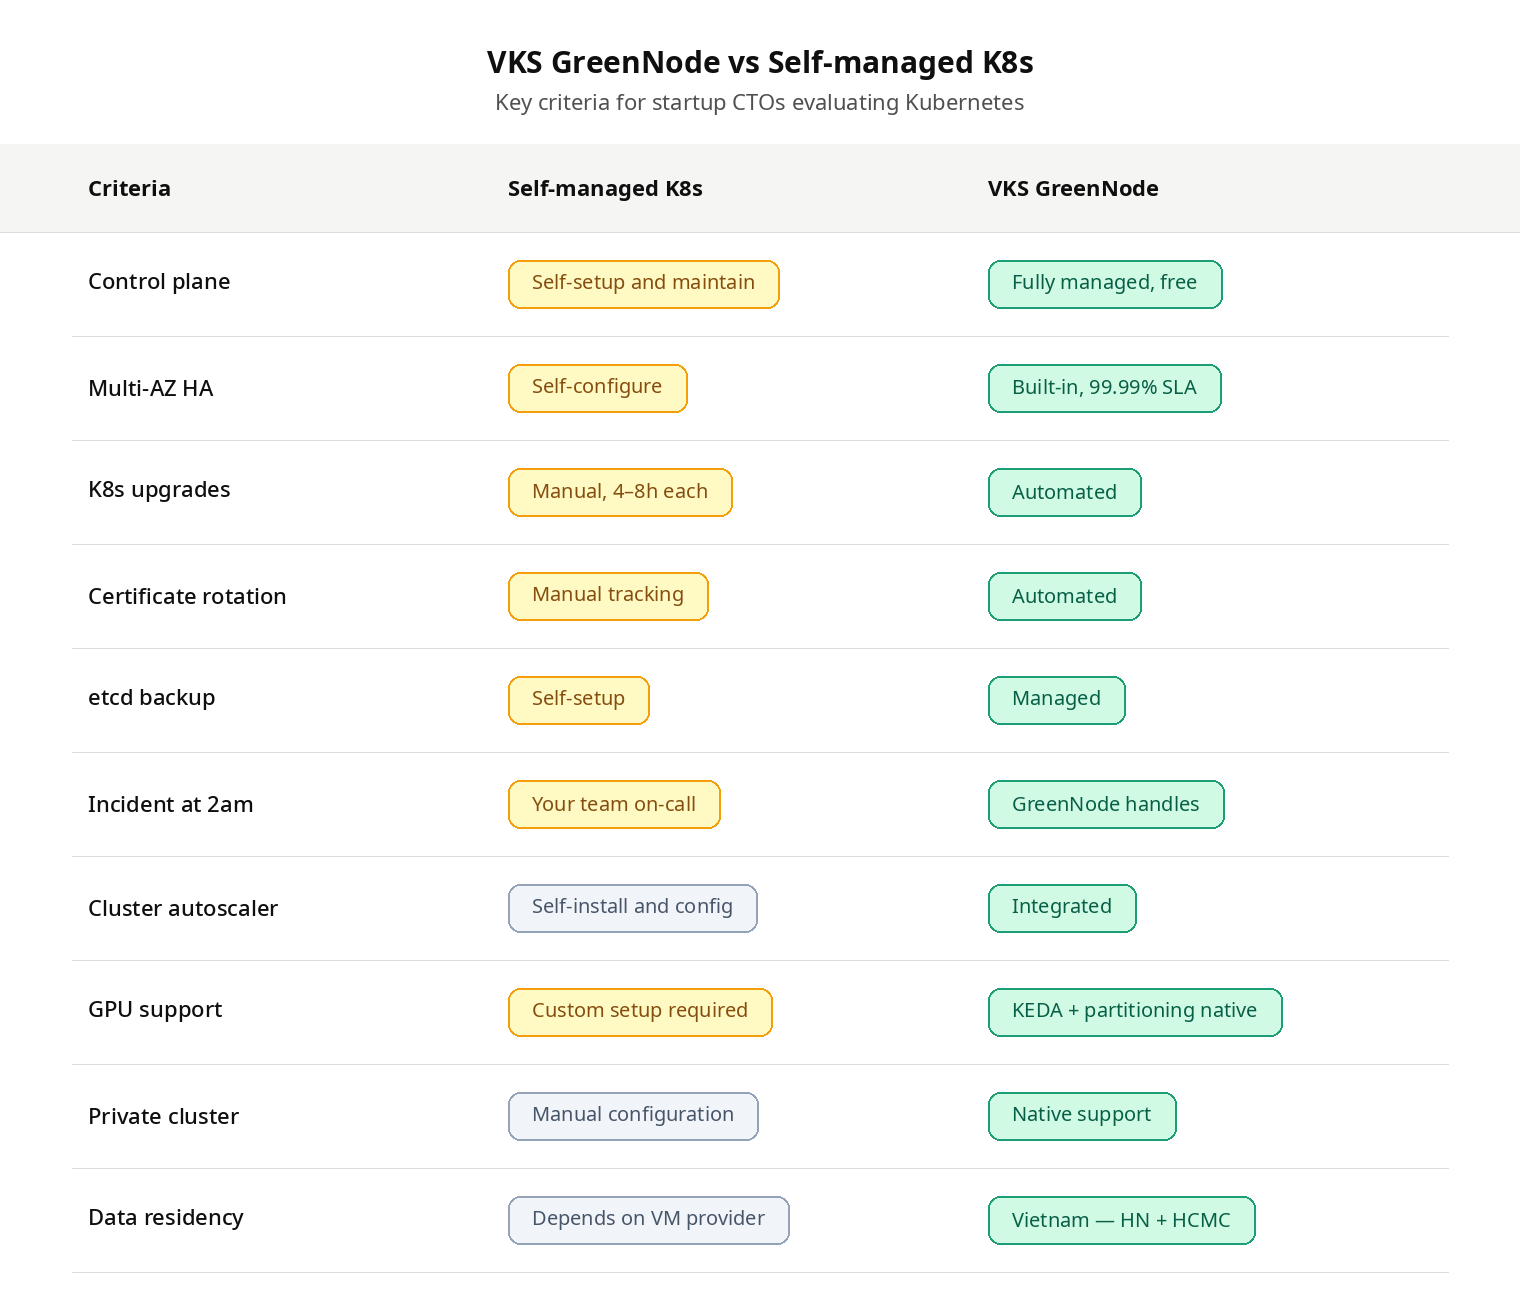This screenshot has height=1312, width=1520.
Task: Choose the 'Built-in, 99.99% SLA' badge
Action: pyautogui.click(x=1105, y=388)
